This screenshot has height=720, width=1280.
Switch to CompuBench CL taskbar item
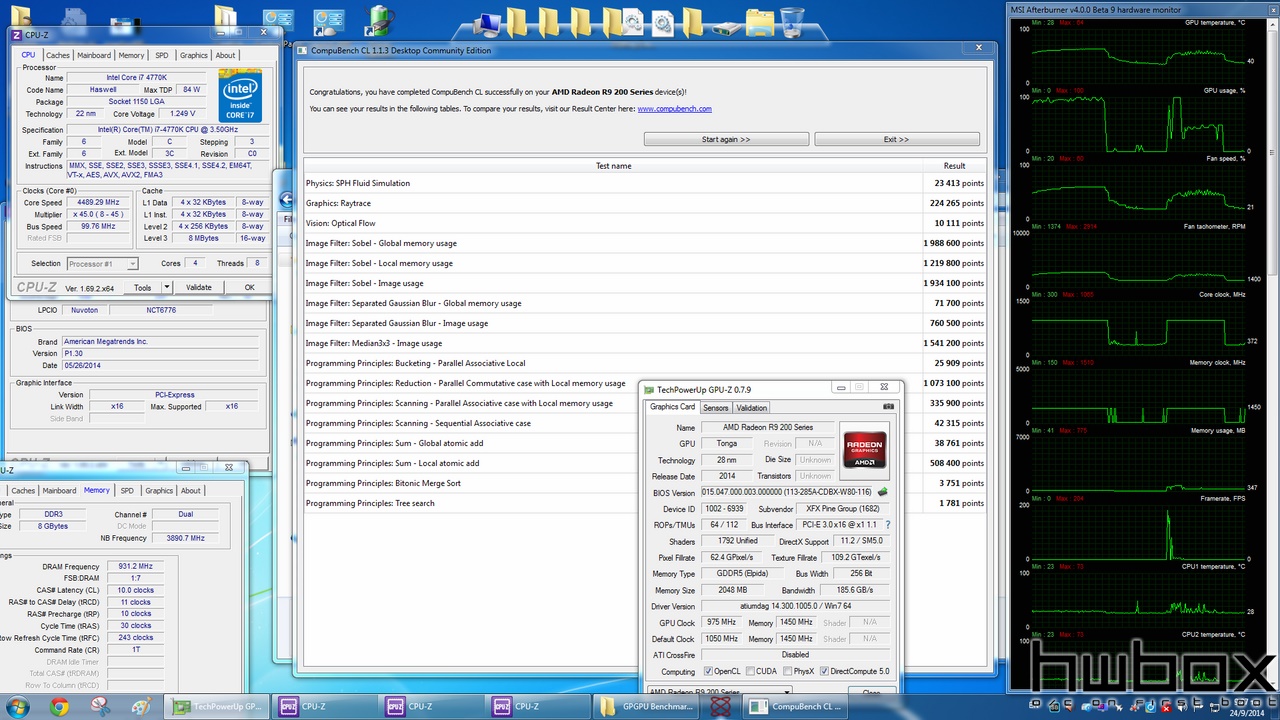pos(796,707)
